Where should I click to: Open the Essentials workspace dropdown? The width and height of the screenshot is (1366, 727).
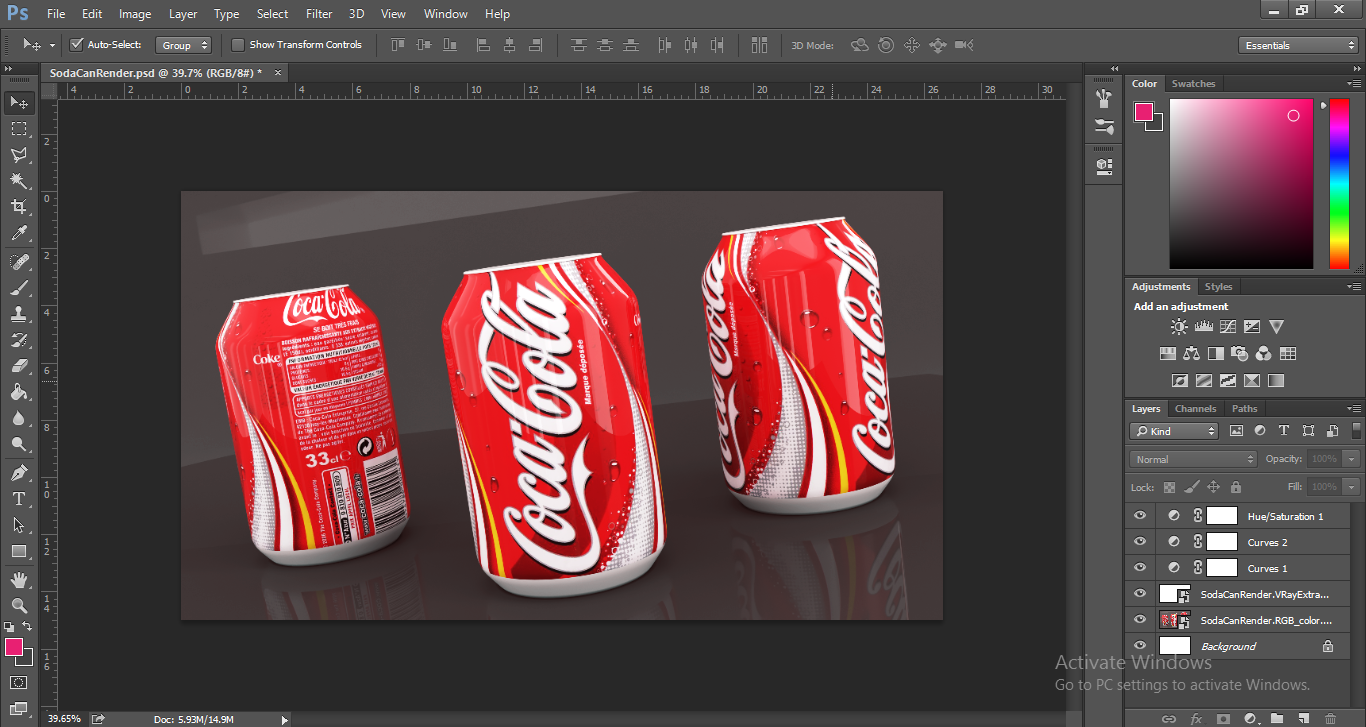coord(1297,45)
